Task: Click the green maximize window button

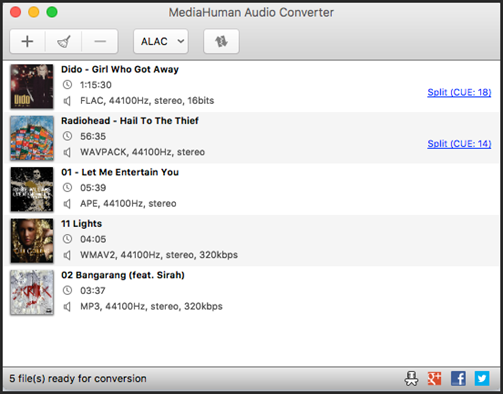Action: [52, 12]
